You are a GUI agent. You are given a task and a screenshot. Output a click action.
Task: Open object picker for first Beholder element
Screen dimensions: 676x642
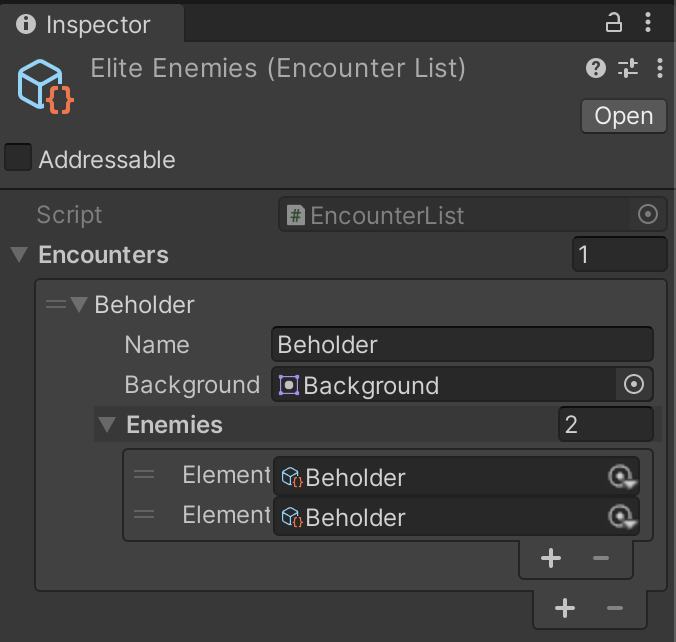pyautogui.click(x=621, y=476)
